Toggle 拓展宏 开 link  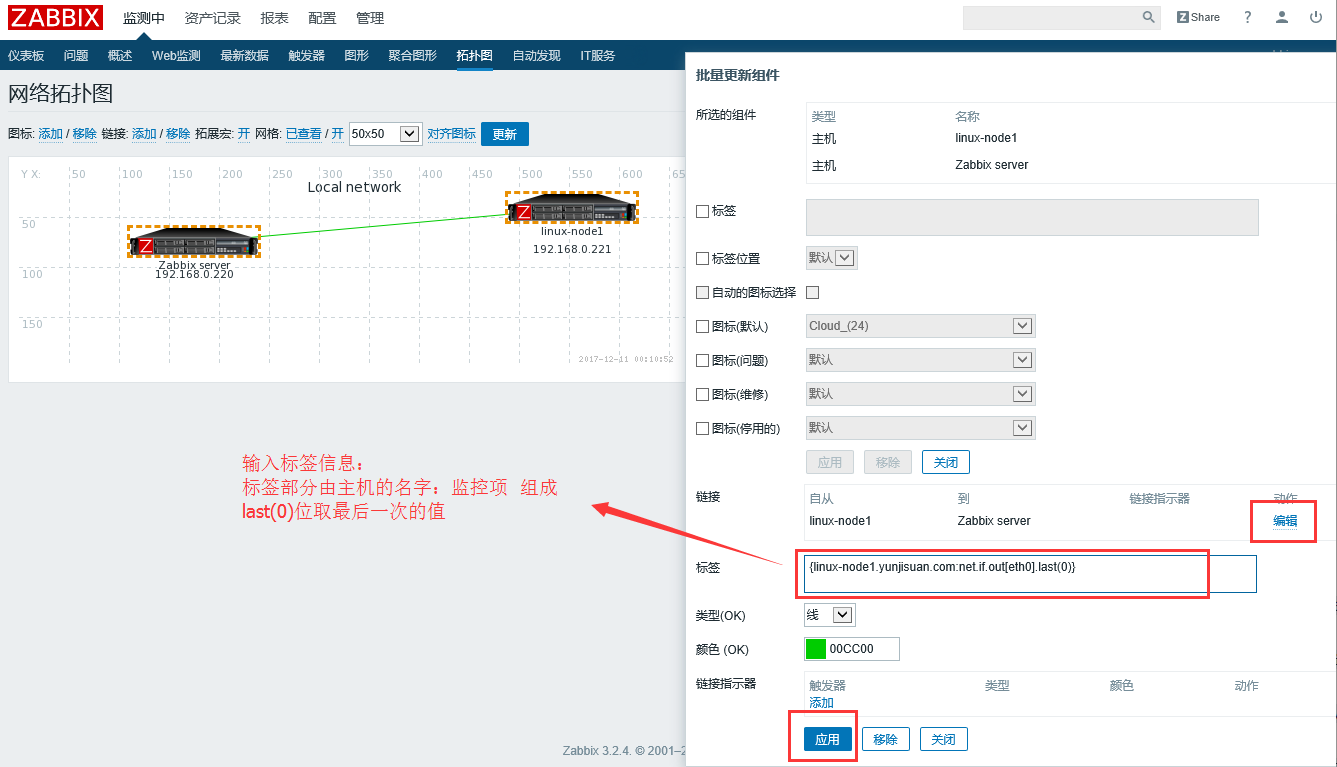tap(244, 134)
